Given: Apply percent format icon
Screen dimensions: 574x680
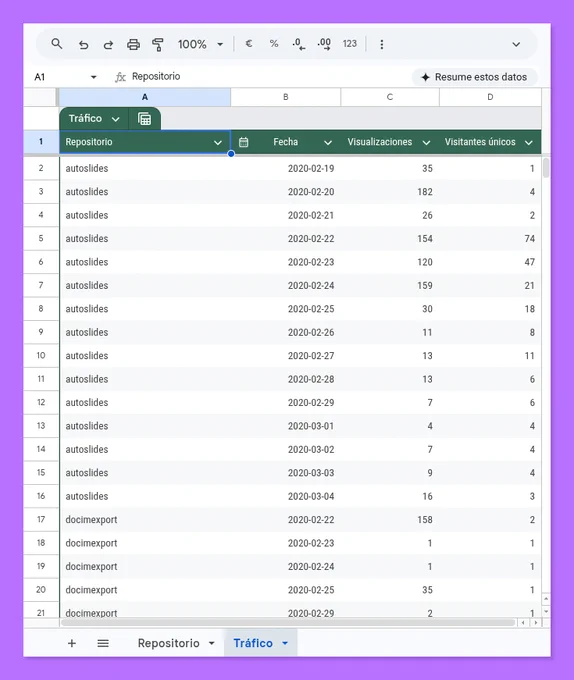Looking at the screenshot, I should [x=274, y=44].
